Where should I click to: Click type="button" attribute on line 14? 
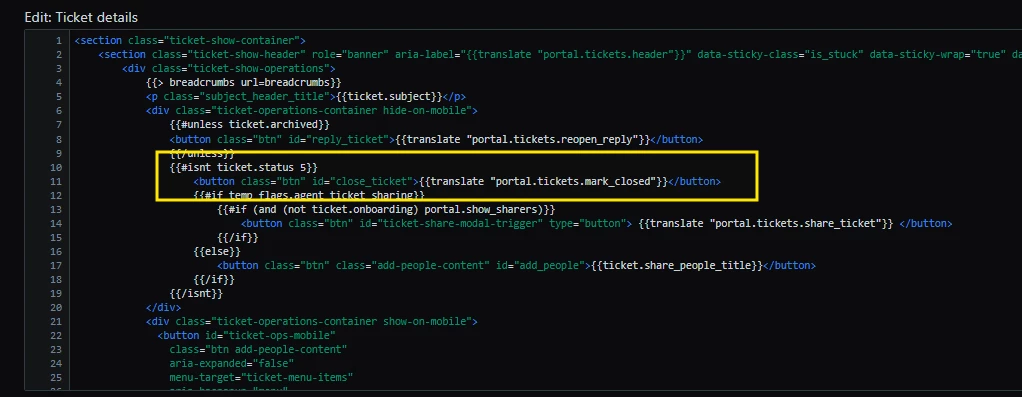pos(589,224)
